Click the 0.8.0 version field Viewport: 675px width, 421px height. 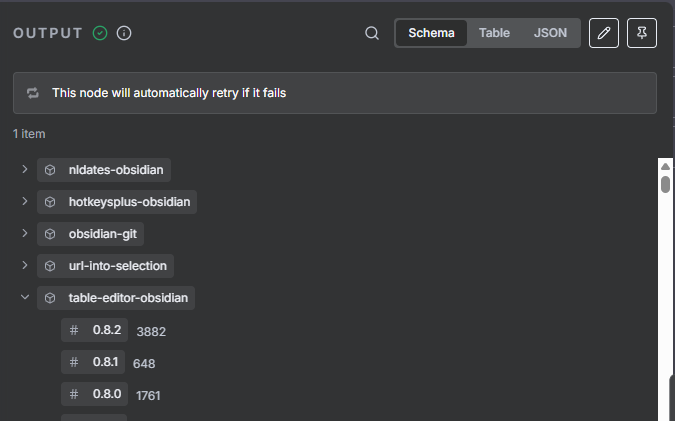tap(106, 394)
